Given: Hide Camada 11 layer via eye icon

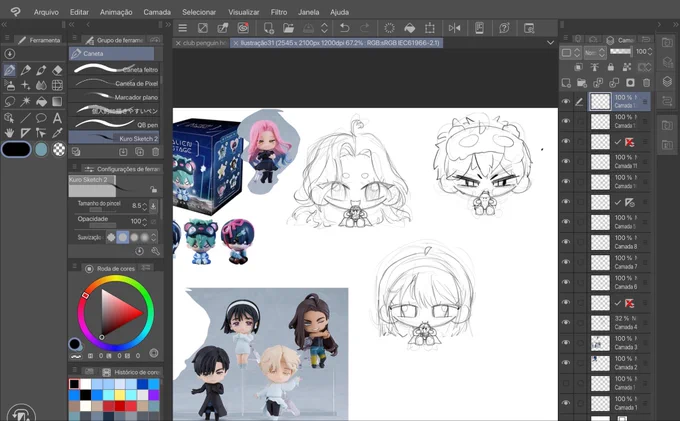Looking at the screenshot, I should (x=566, y=161).
